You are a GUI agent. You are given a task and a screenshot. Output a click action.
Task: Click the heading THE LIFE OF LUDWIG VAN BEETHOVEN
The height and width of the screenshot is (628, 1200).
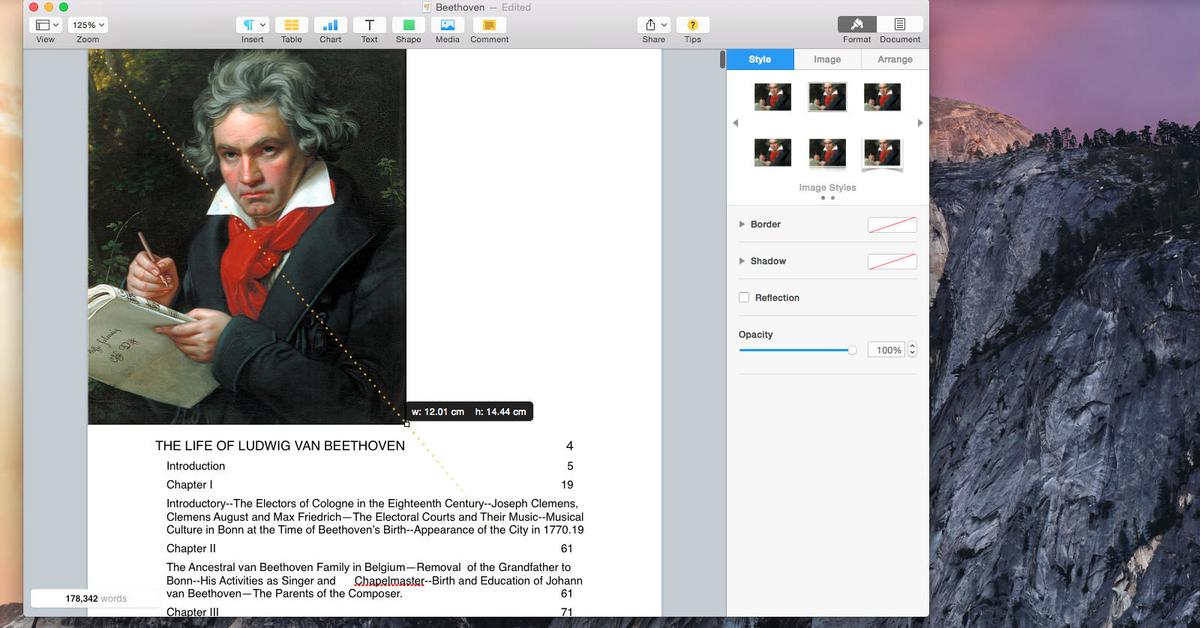pyautogui.click(x=280, y=446)
